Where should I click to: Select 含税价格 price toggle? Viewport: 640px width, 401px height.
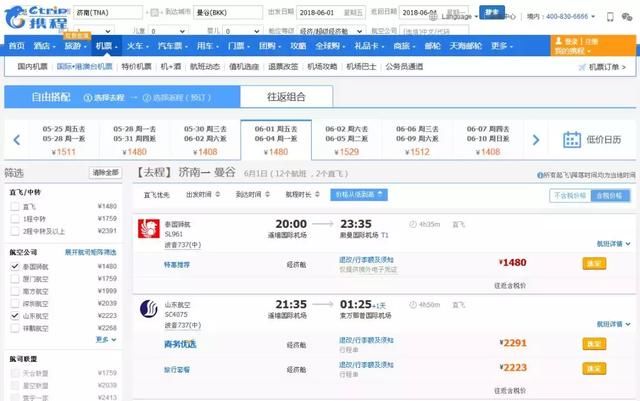pos(609,196)
